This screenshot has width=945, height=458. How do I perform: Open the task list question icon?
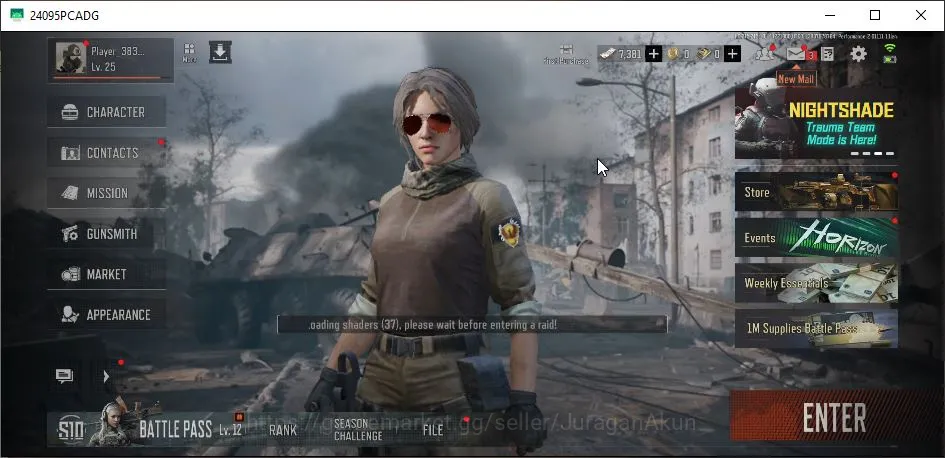point(828,54)
